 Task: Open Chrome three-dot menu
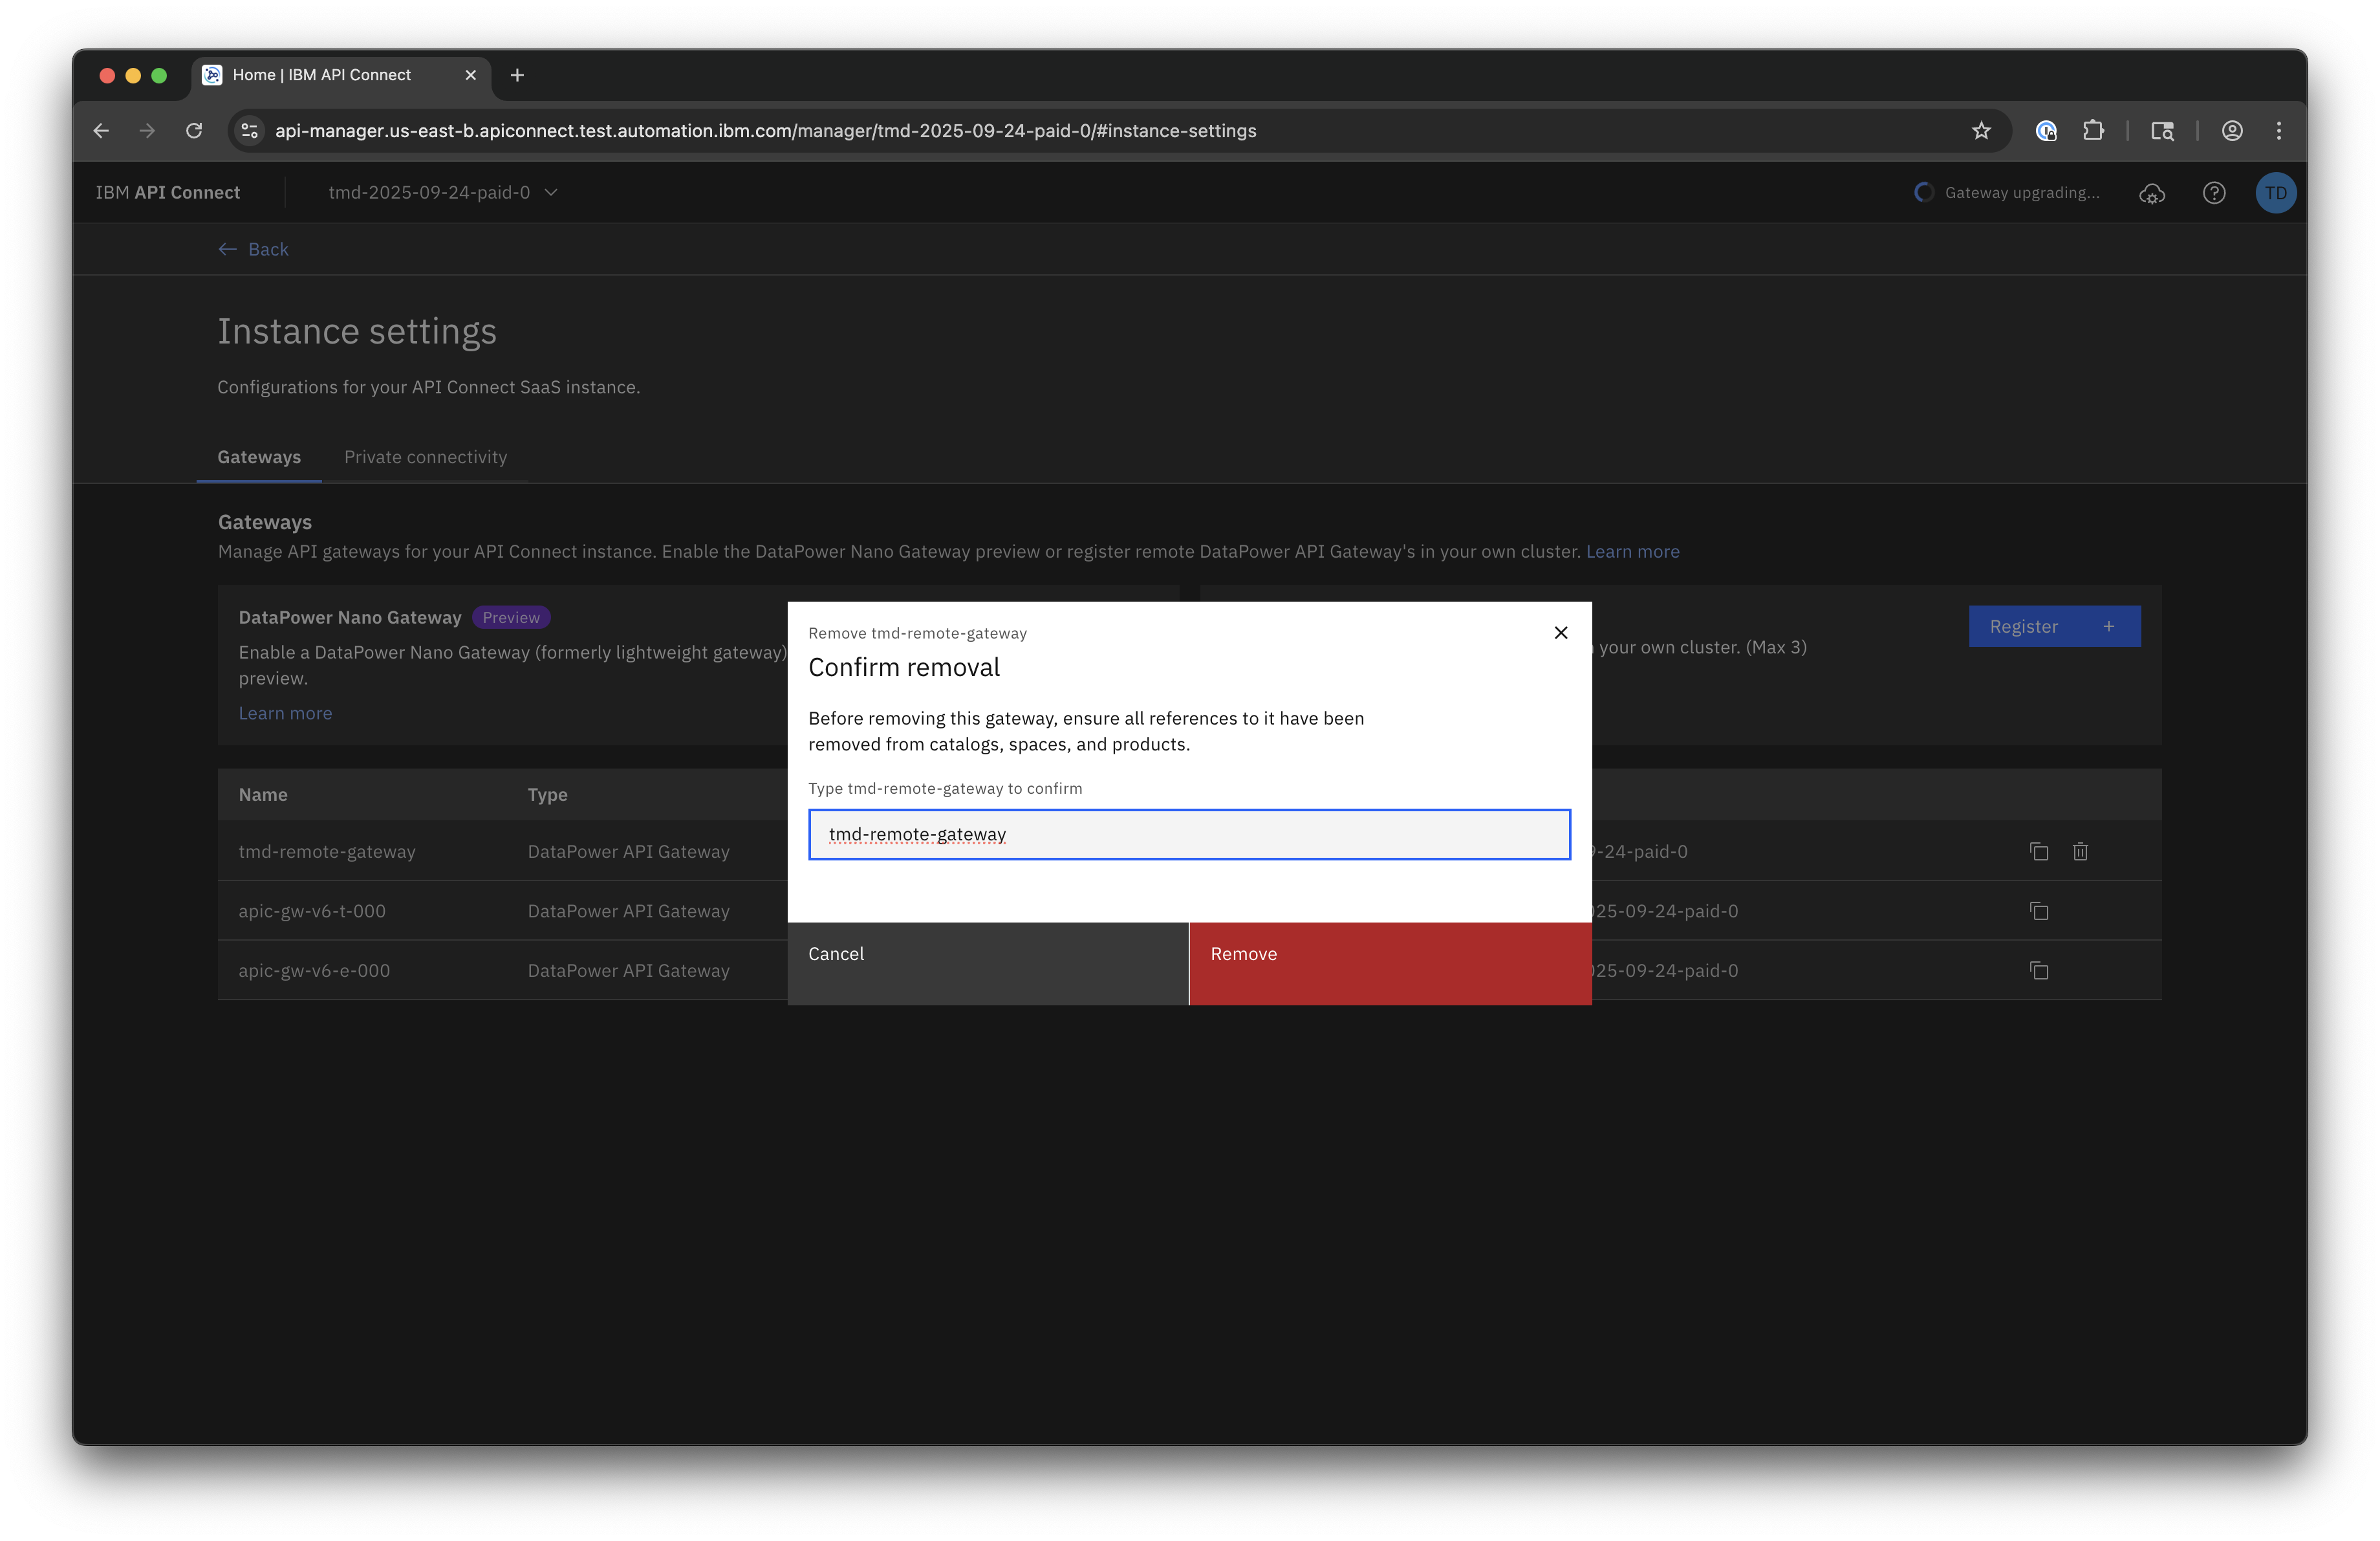pos(2278,131)
